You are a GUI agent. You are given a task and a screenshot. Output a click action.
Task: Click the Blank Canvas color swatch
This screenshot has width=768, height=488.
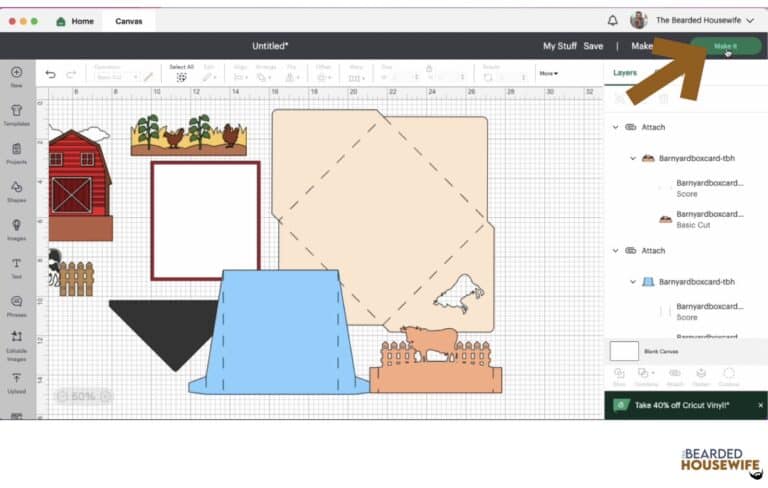point(624,351)
